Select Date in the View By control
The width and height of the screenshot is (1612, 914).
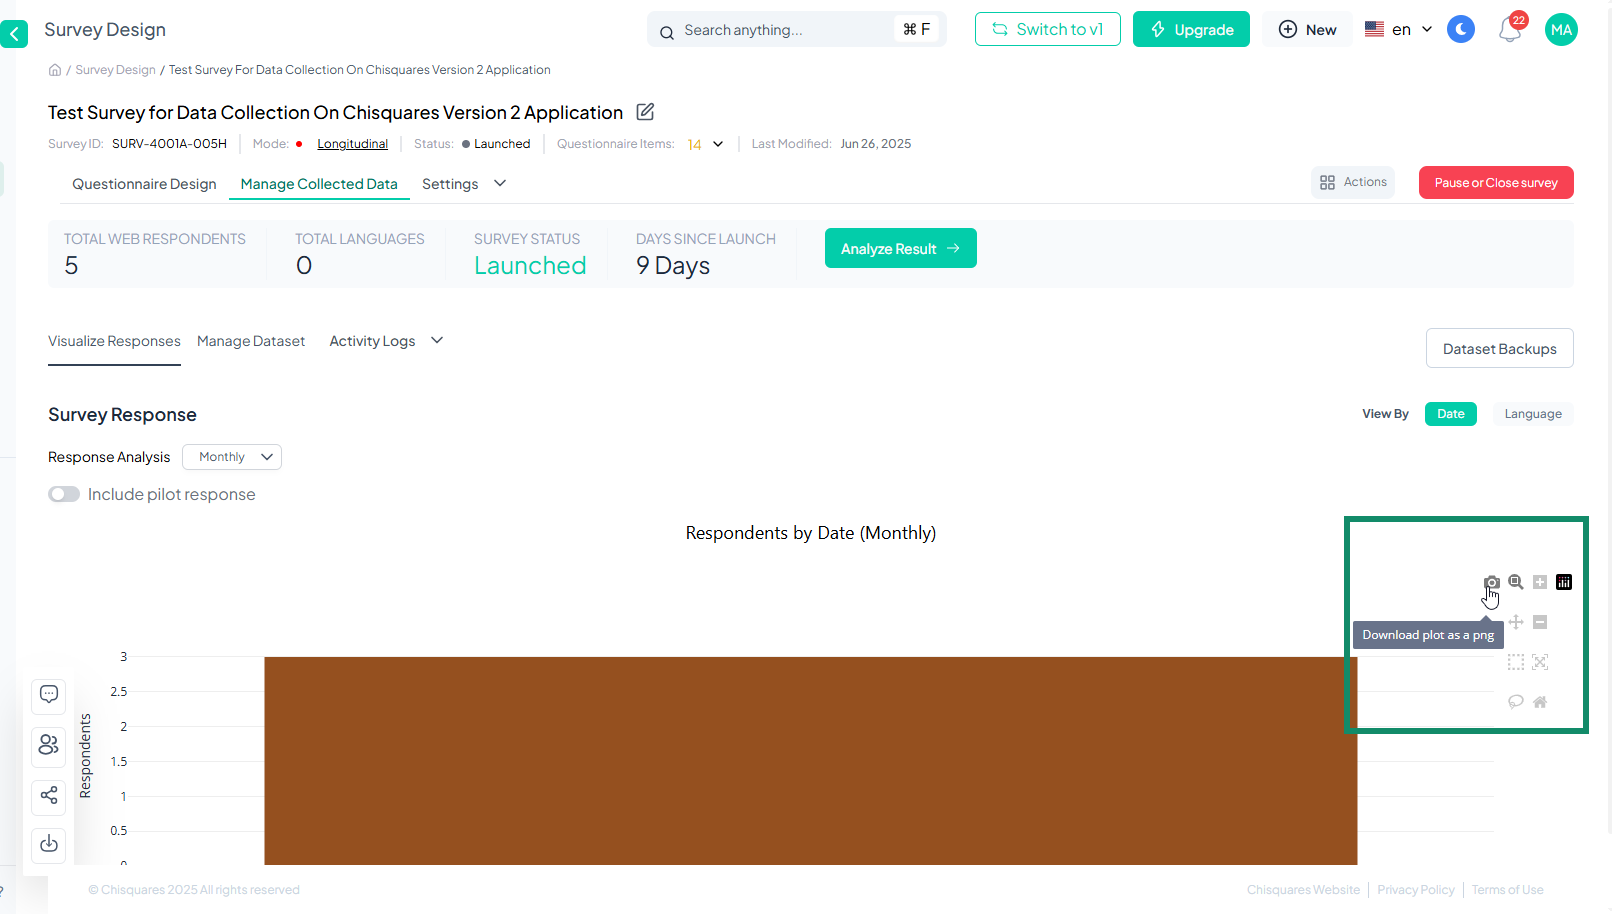[1450, 413]
